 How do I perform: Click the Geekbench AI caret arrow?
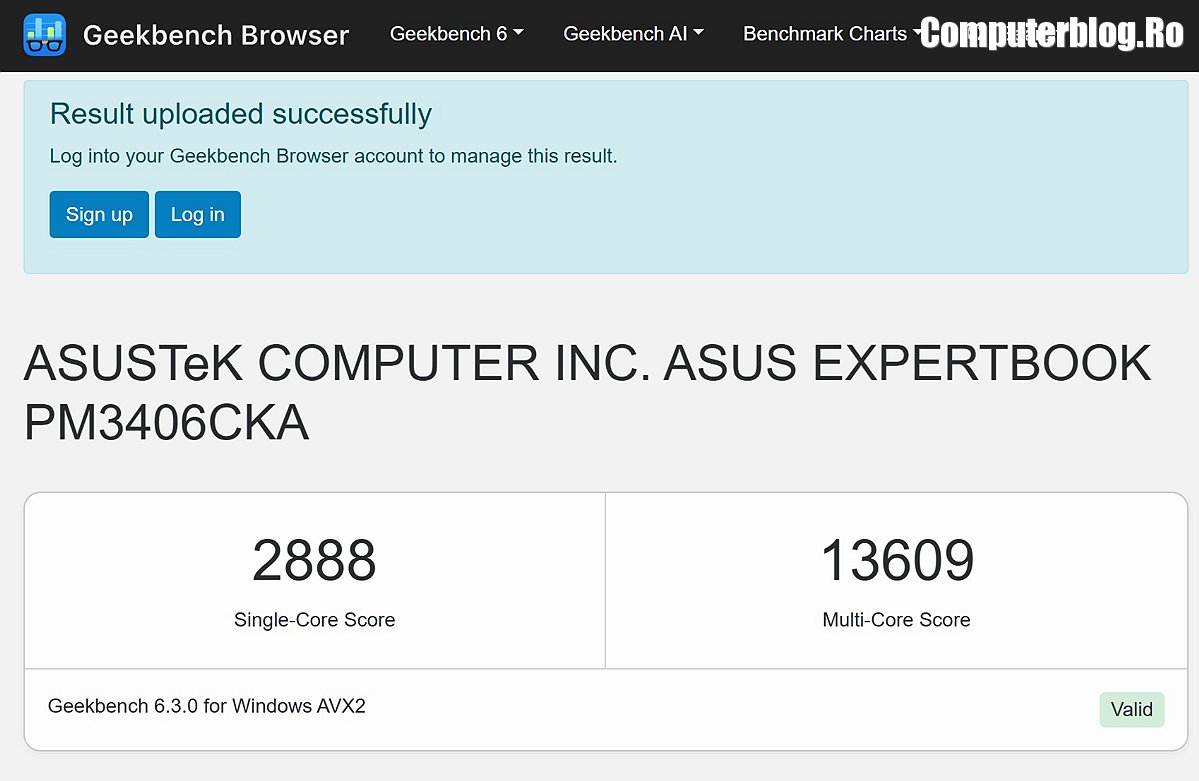[x=698, y=33]
